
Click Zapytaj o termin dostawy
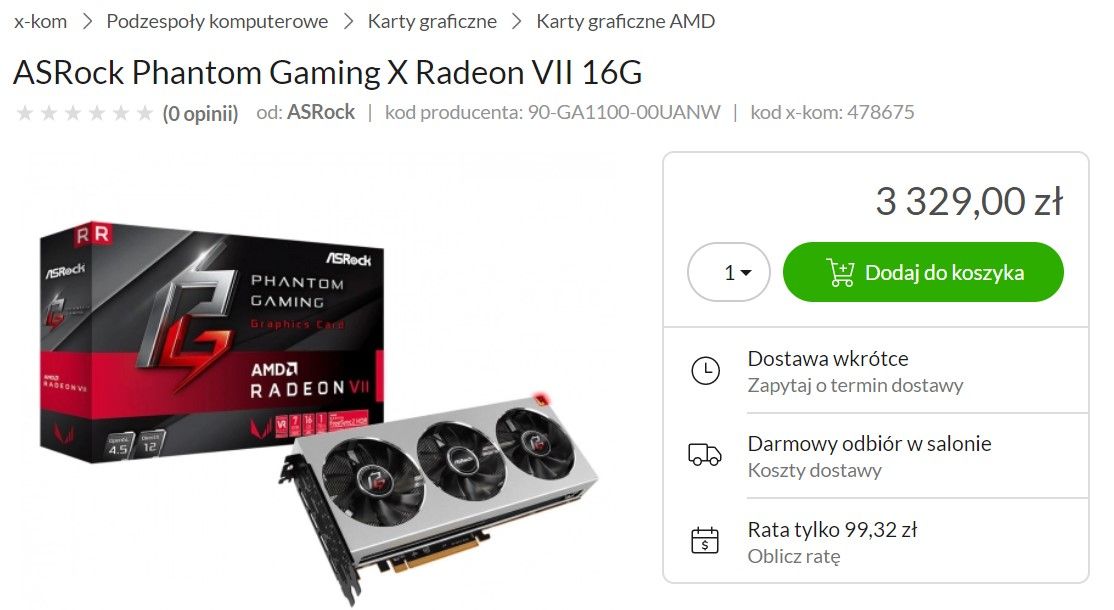(855, 386)
